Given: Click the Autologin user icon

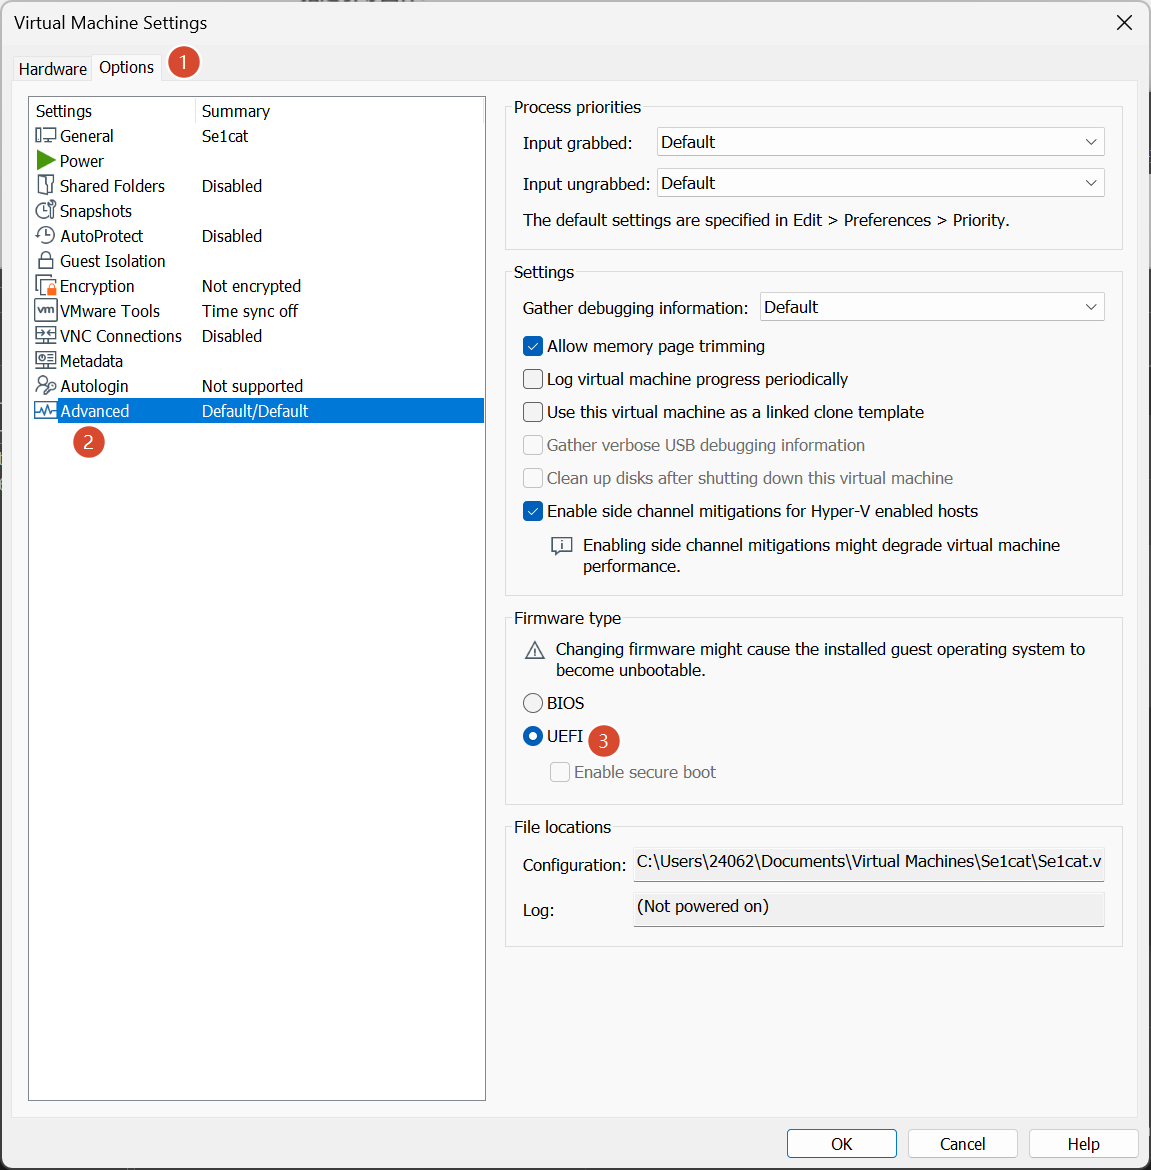Looking at the screenshot, I should point(46,386).
